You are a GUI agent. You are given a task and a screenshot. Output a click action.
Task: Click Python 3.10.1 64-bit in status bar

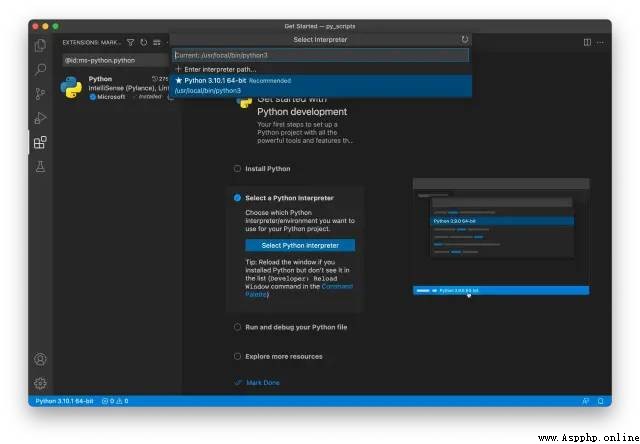[x=64, y=401]
